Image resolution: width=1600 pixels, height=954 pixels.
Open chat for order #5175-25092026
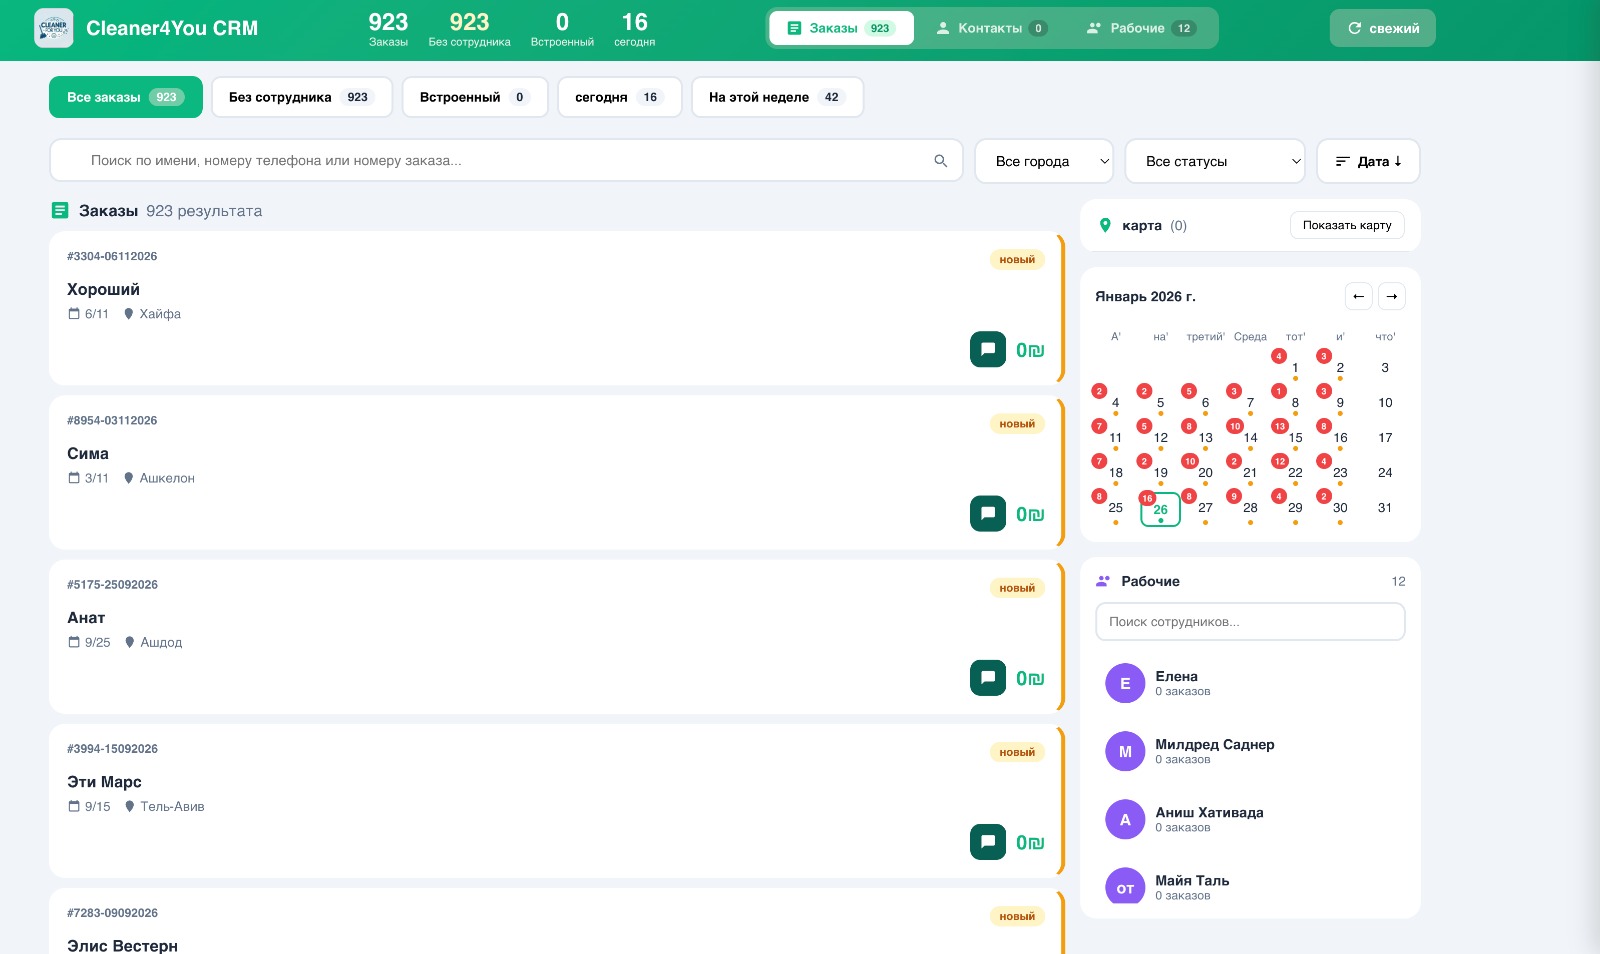[x=988, y=677]
